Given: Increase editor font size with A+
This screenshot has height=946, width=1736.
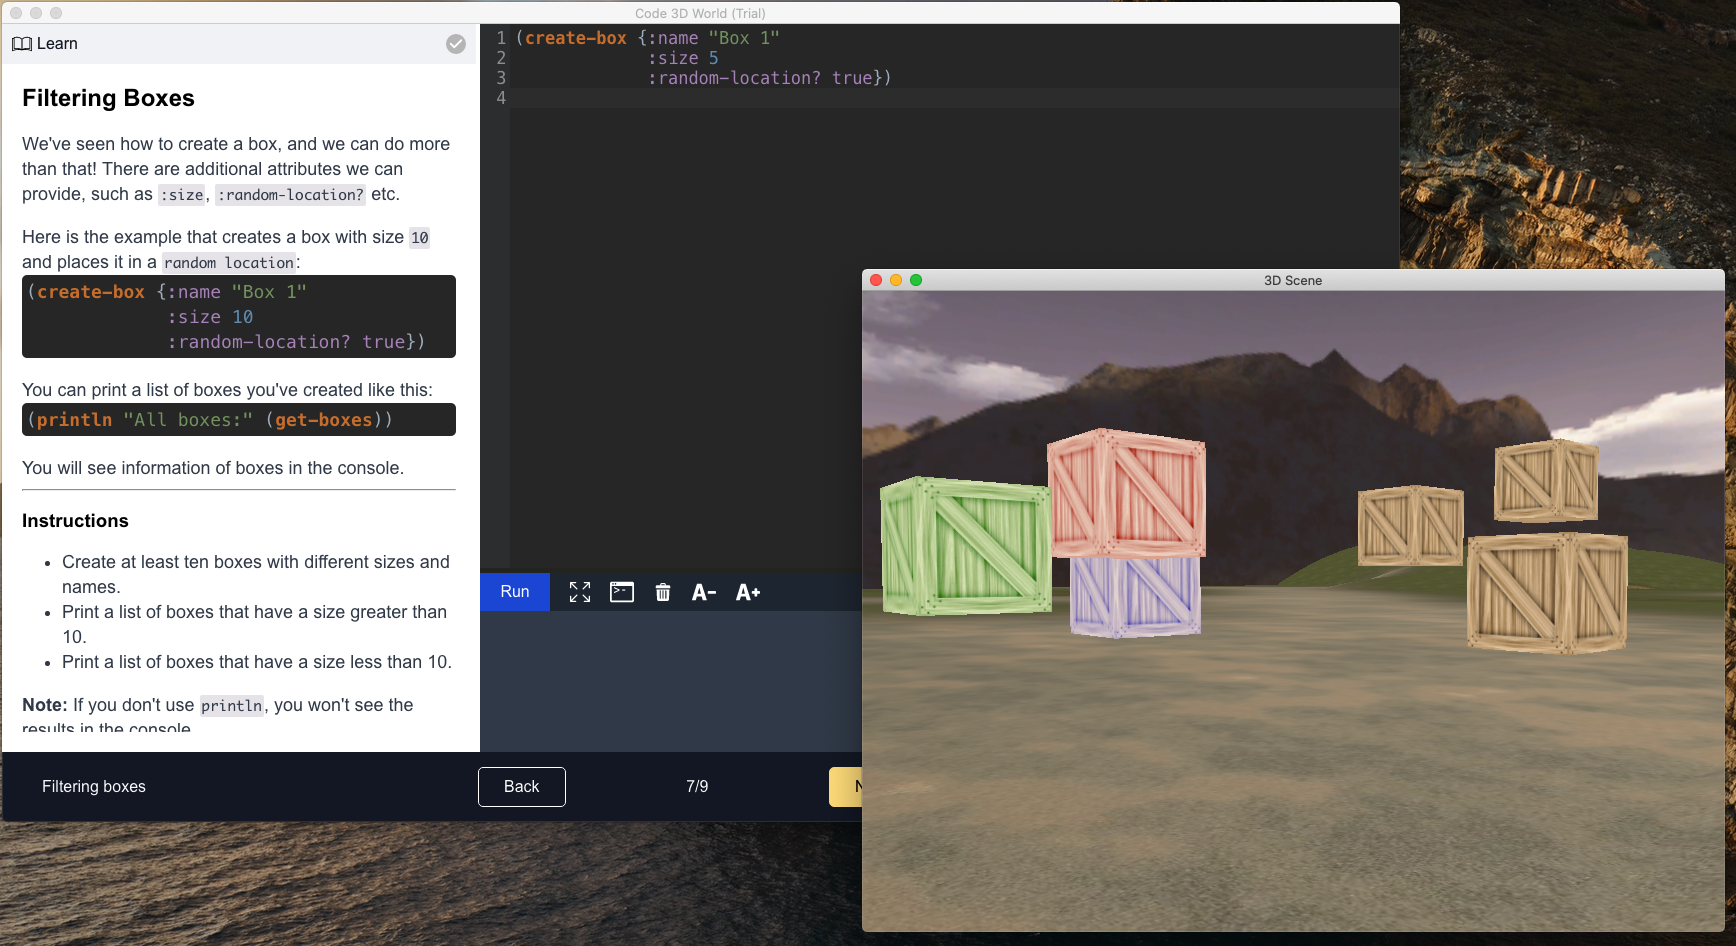Looking at the screenshot, I should tap(747, 592).
